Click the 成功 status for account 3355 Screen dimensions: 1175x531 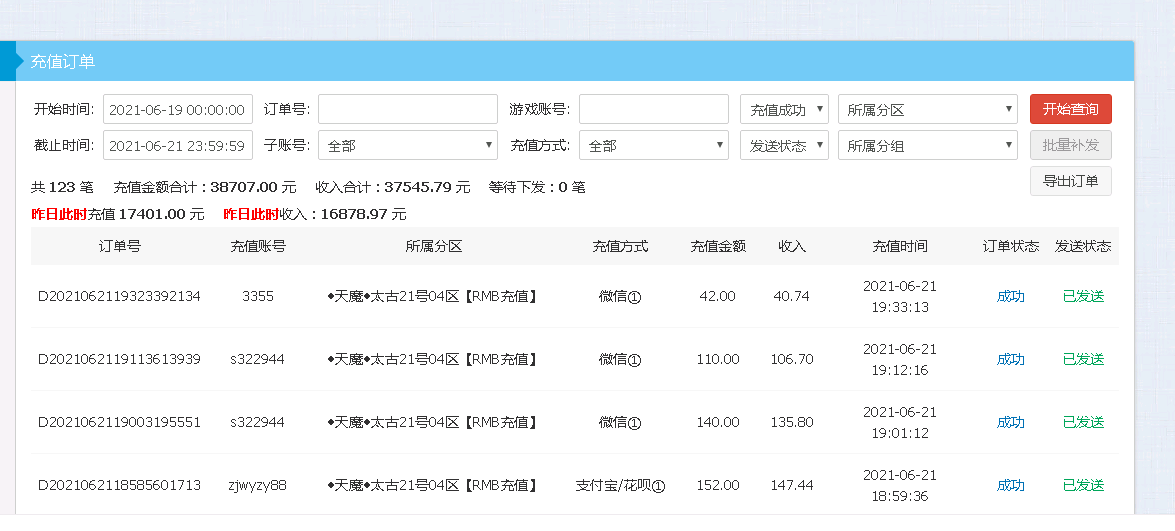click(x=1010, y=296)
